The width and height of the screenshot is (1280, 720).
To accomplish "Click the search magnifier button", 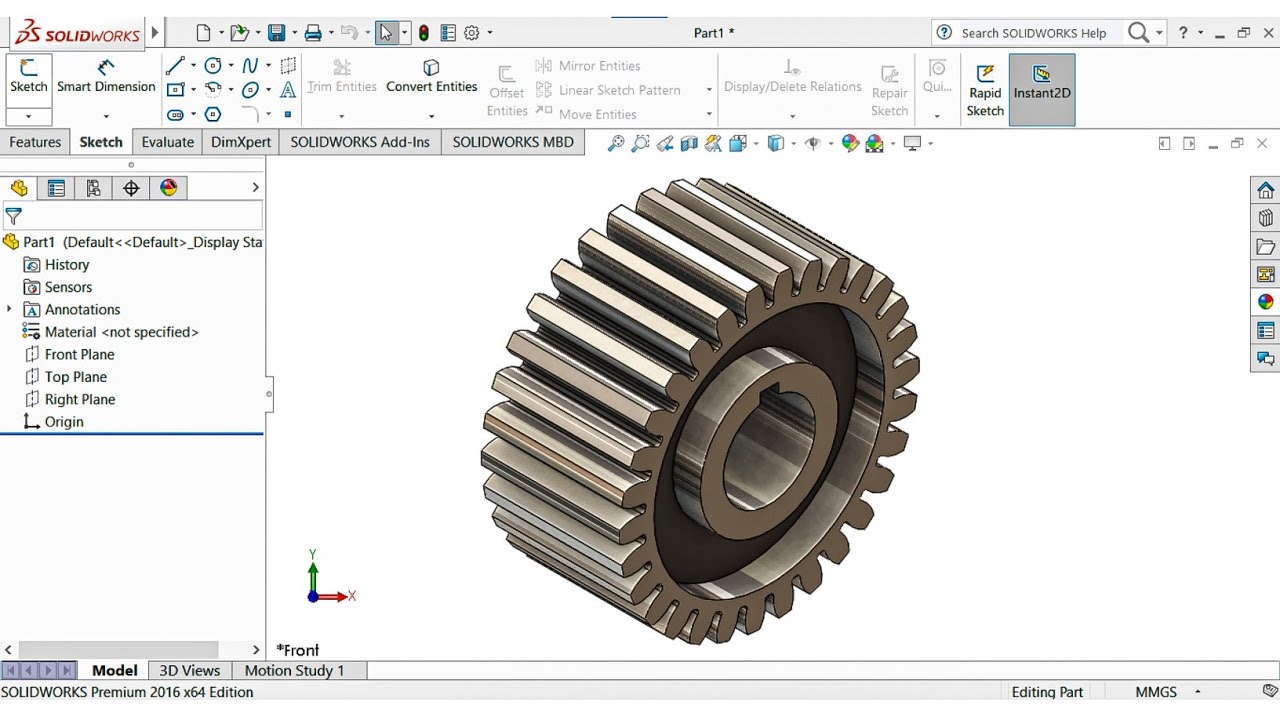I will tap(1138, 33).
